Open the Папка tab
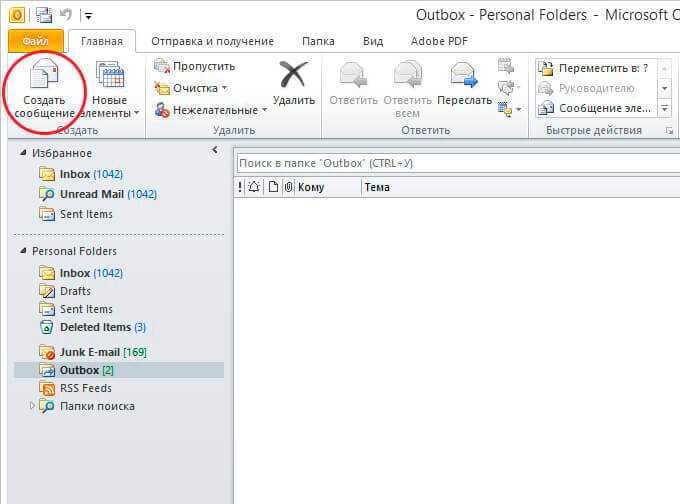Screen dimensions: 680x504 (x=318, y=41)
